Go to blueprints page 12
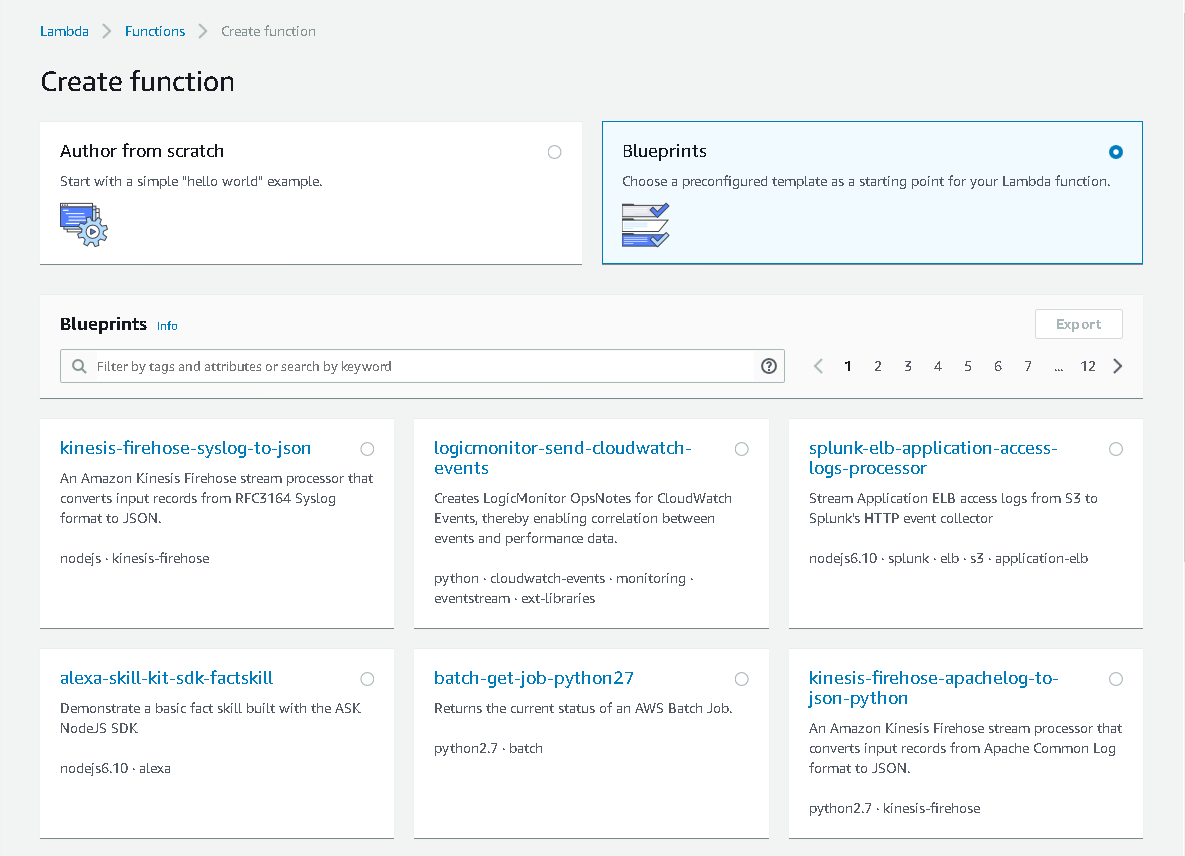1185x856 pixels. (x=1088, y=366)
